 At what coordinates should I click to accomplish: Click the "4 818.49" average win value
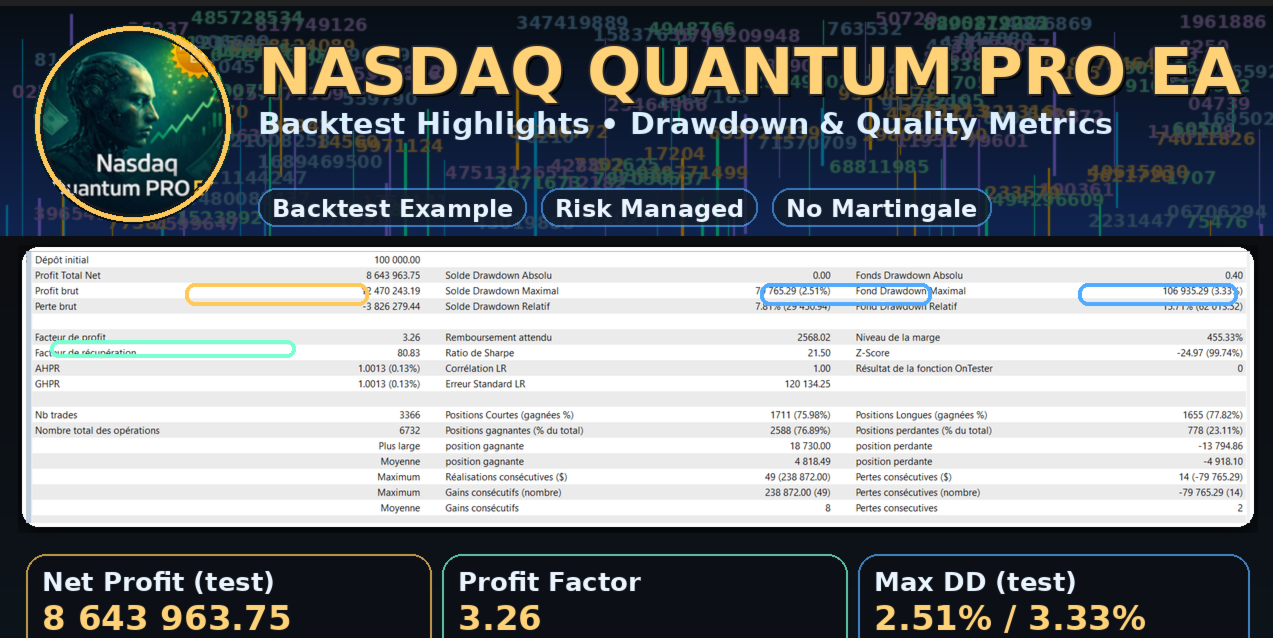(x=813, y=462)
